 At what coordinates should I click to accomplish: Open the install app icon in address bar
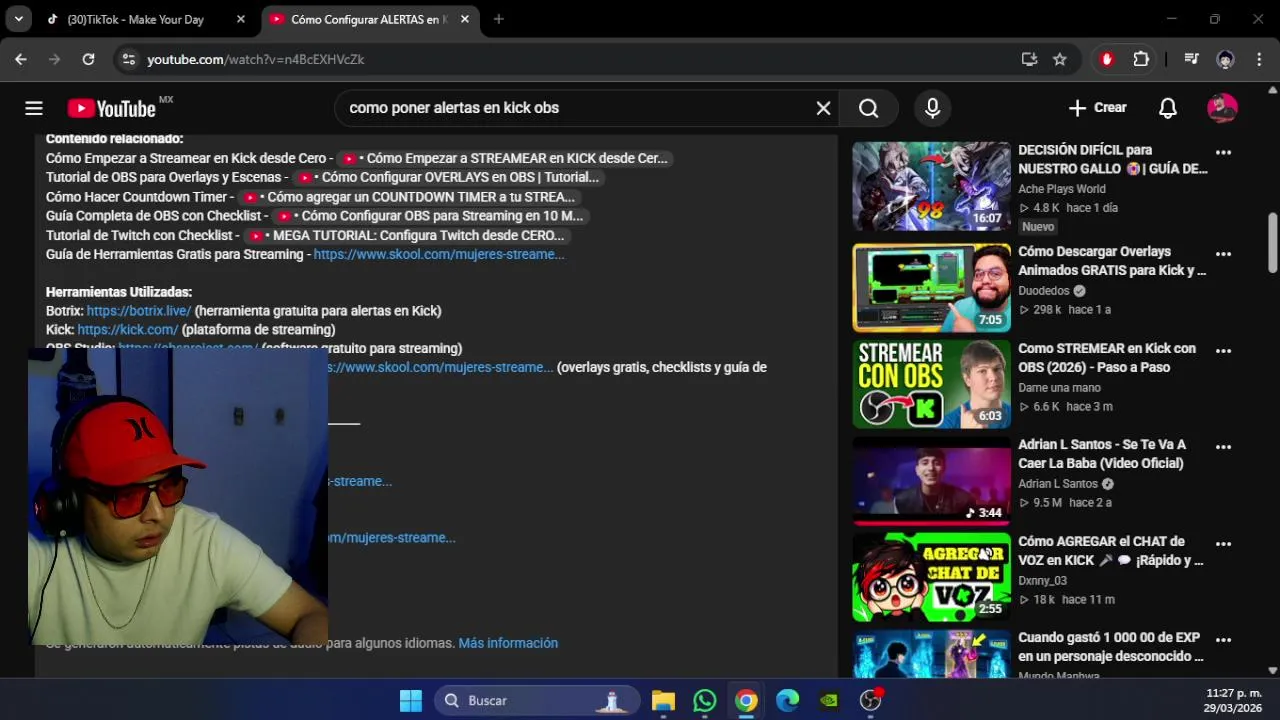tap(1029, 59)
